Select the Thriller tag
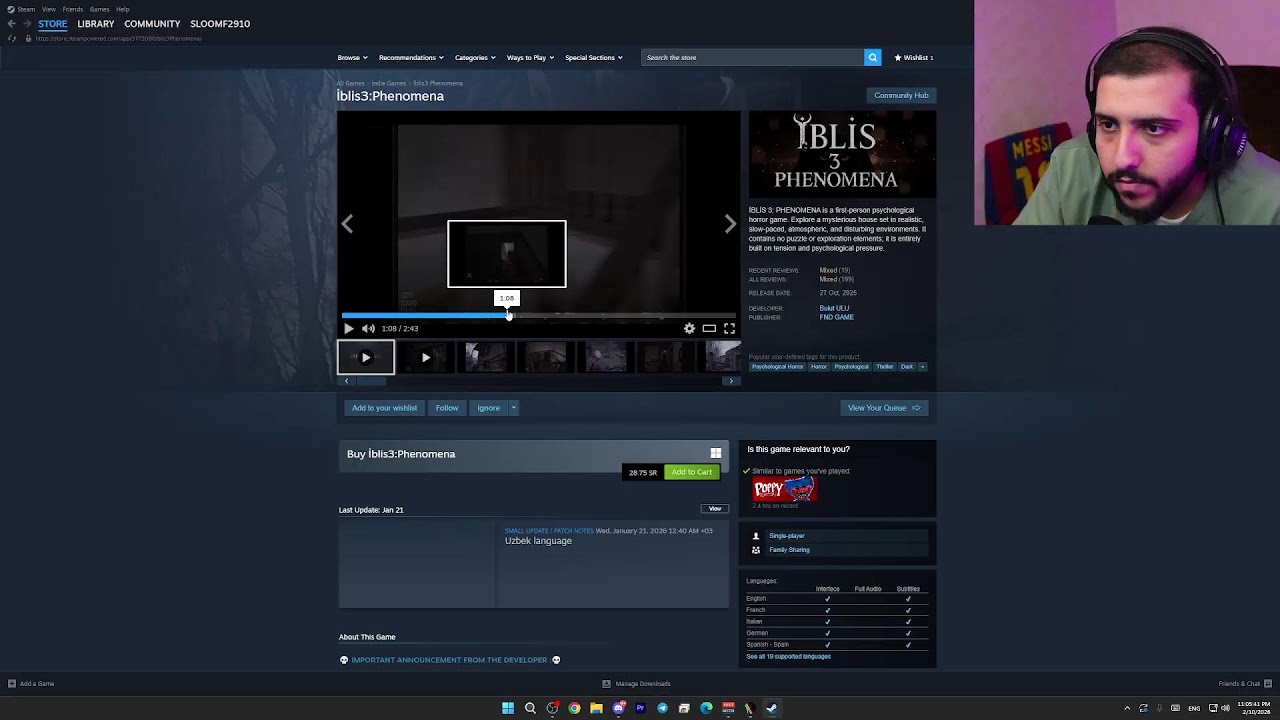The width and height of the screenshot is (1280, 720). (885, 367)
